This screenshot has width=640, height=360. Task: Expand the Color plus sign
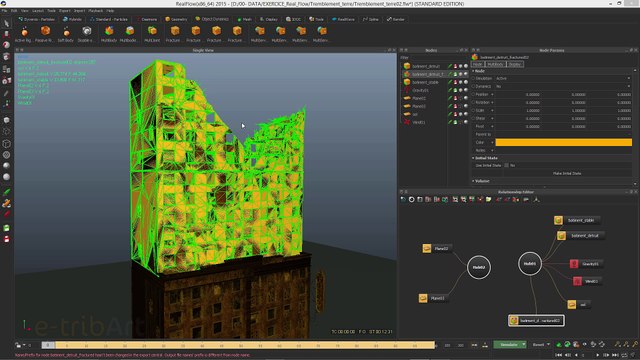pos(492,142)
